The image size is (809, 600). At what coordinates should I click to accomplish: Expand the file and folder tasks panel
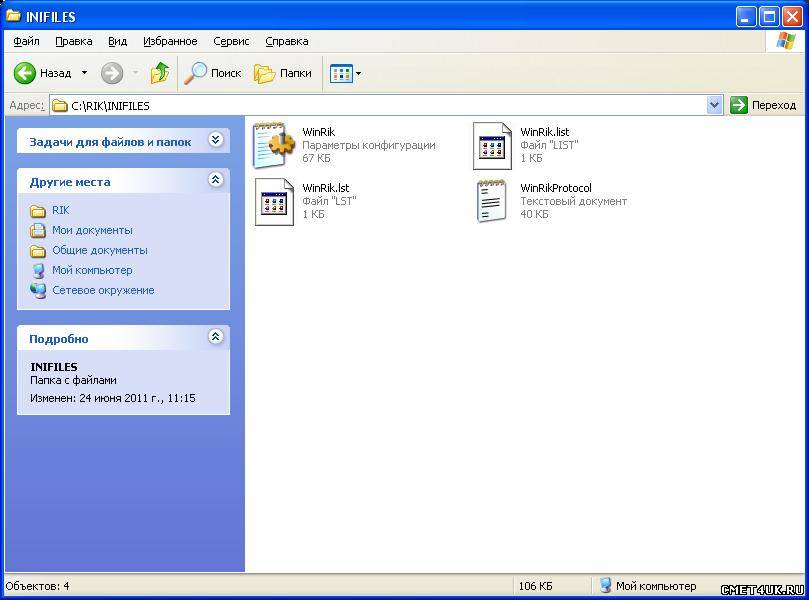point(216,139)
